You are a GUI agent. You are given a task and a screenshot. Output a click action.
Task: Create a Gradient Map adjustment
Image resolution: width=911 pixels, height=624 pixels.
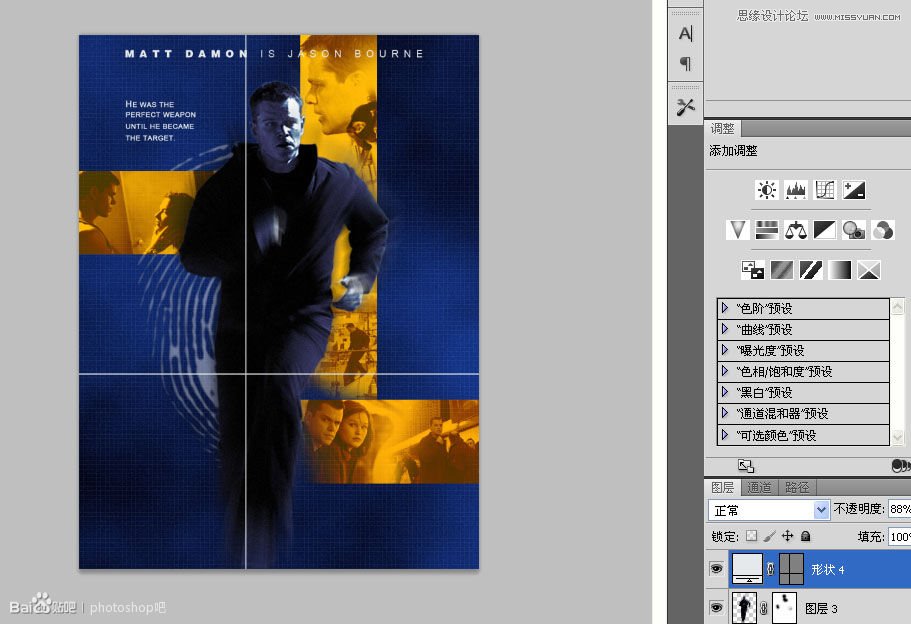pyautogui.click(x=838, y=269)
